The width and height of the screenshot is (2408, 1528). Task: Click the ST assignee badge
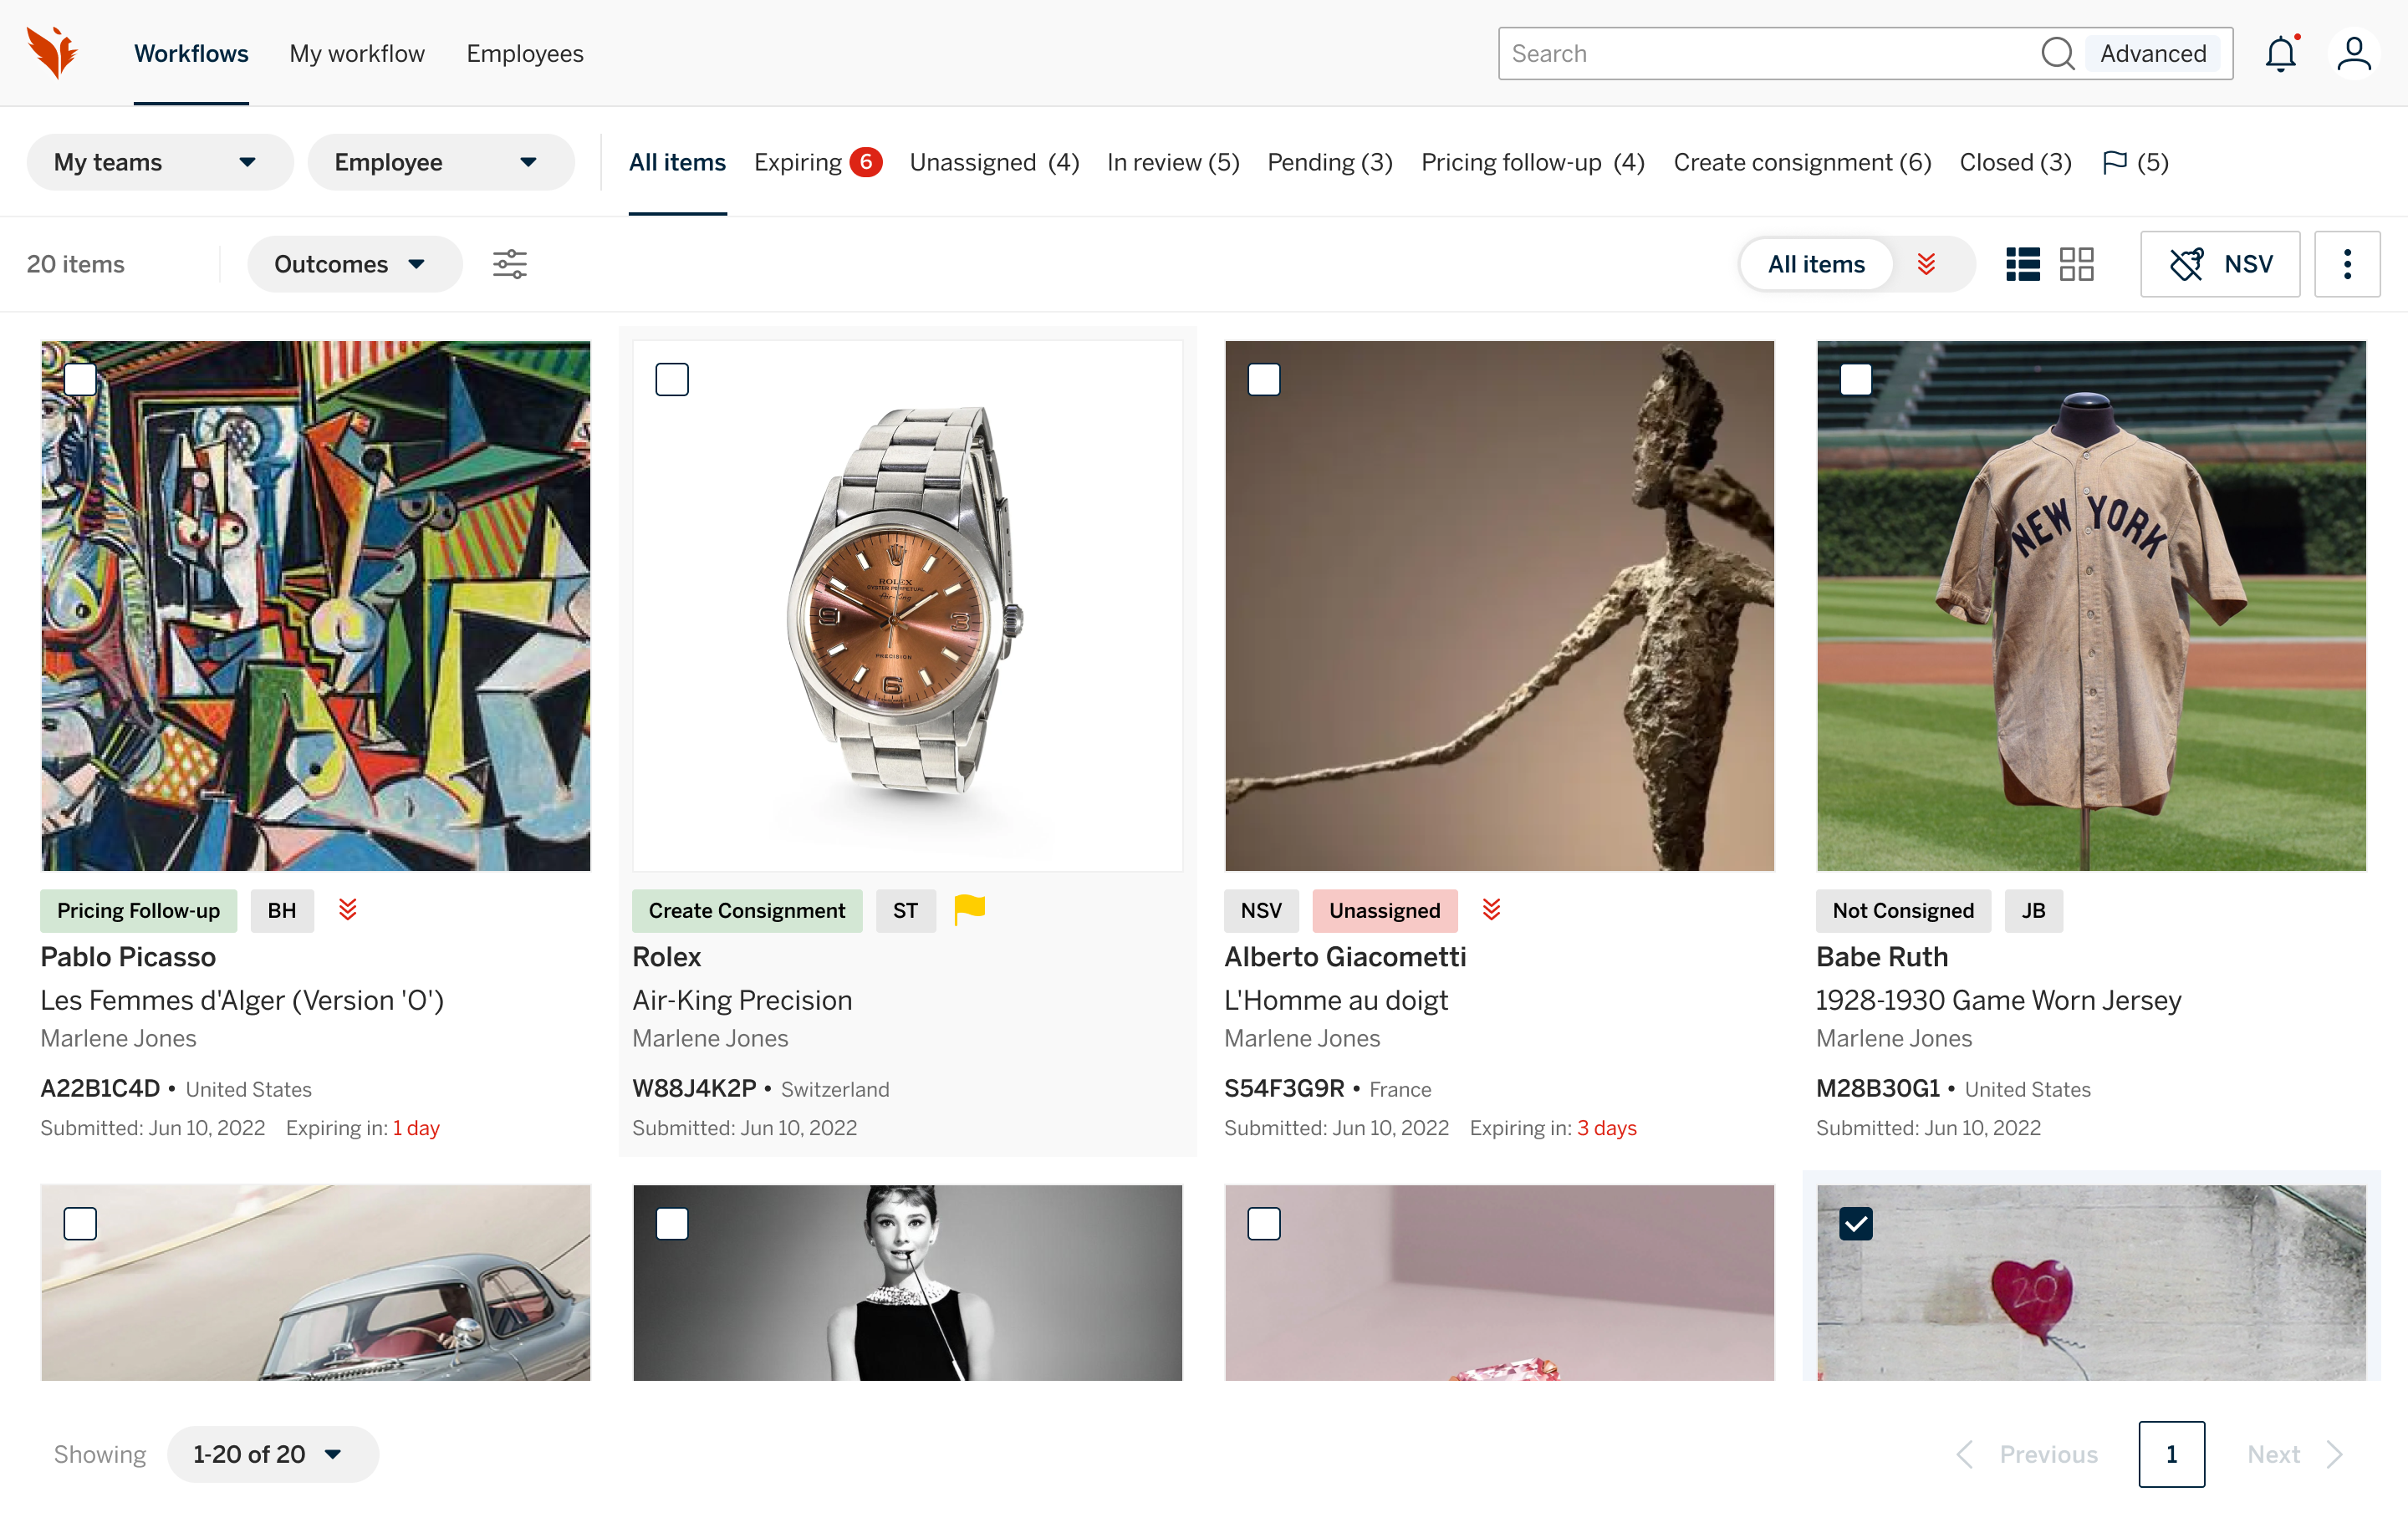click(905, 910)
